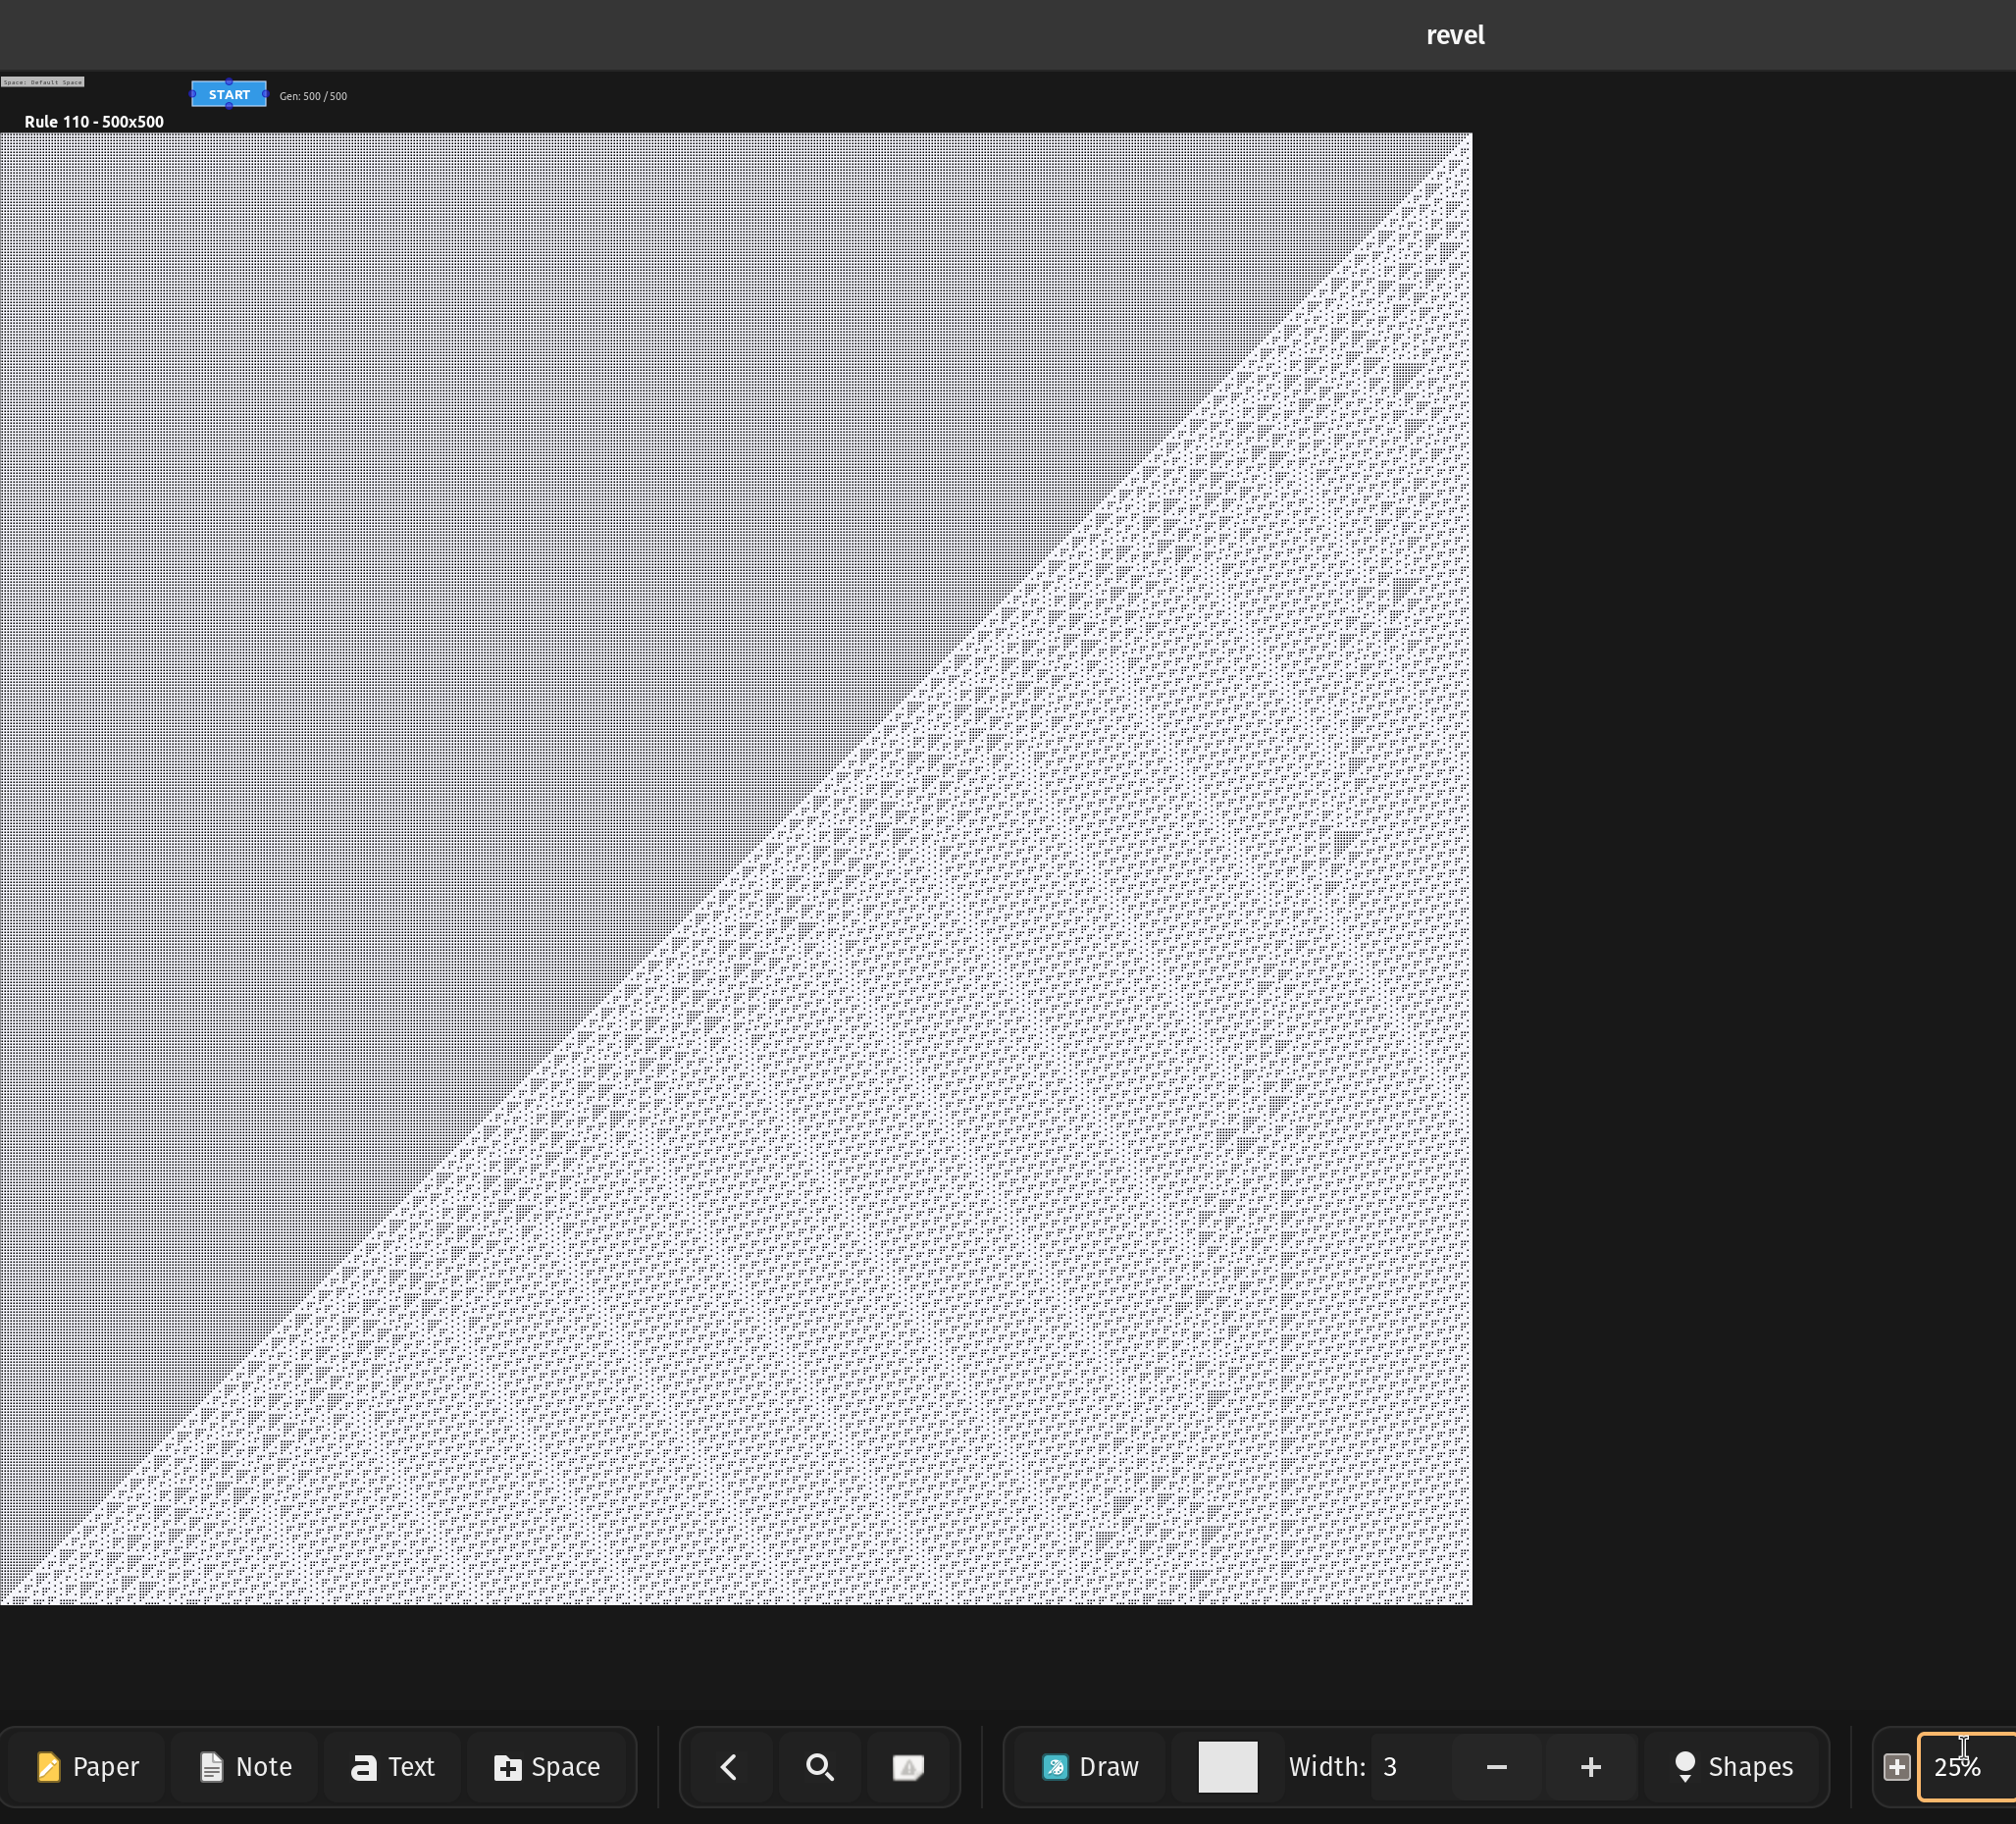Image resolution: width=2016 pixels, height=1824 pixels.
Task: Create a new Note
Action: coord(245,1767)
